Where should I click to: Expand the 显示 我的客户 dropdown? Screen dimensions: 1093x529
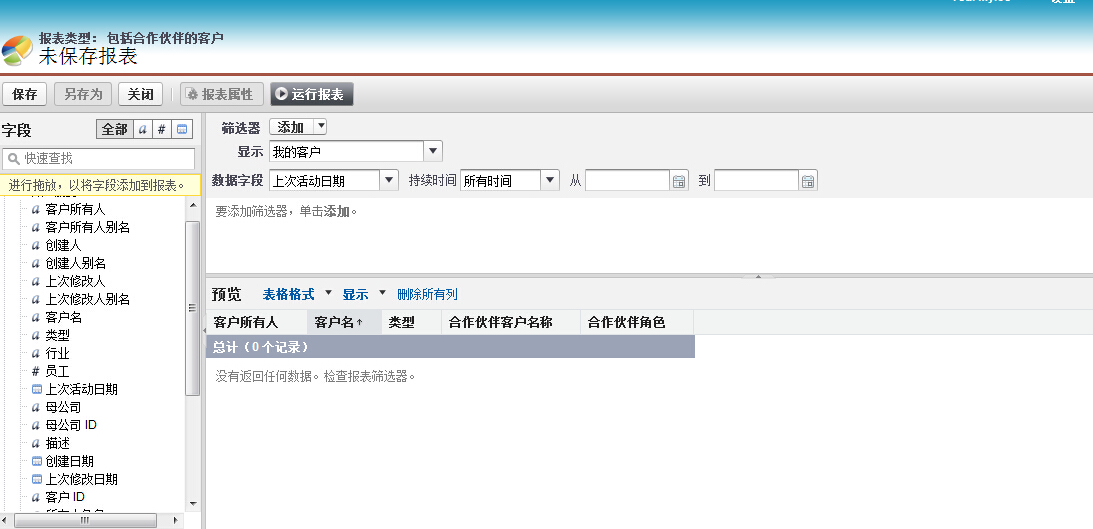point(433,152)
